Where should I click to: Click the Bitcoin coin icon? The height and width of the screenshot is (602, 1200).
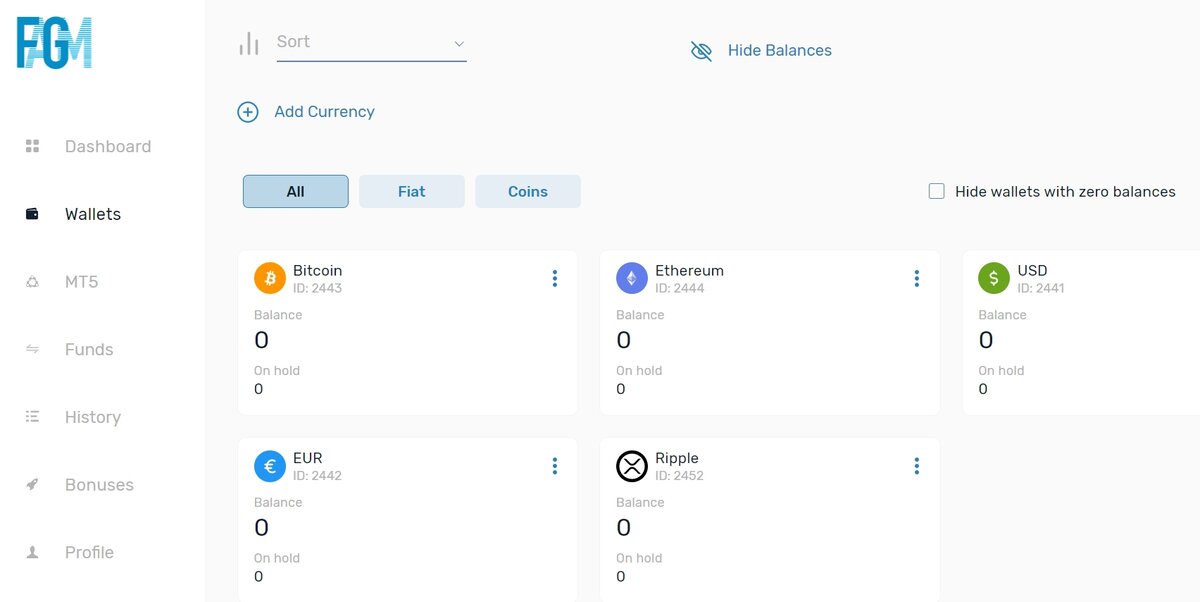[x=270, y=278]
